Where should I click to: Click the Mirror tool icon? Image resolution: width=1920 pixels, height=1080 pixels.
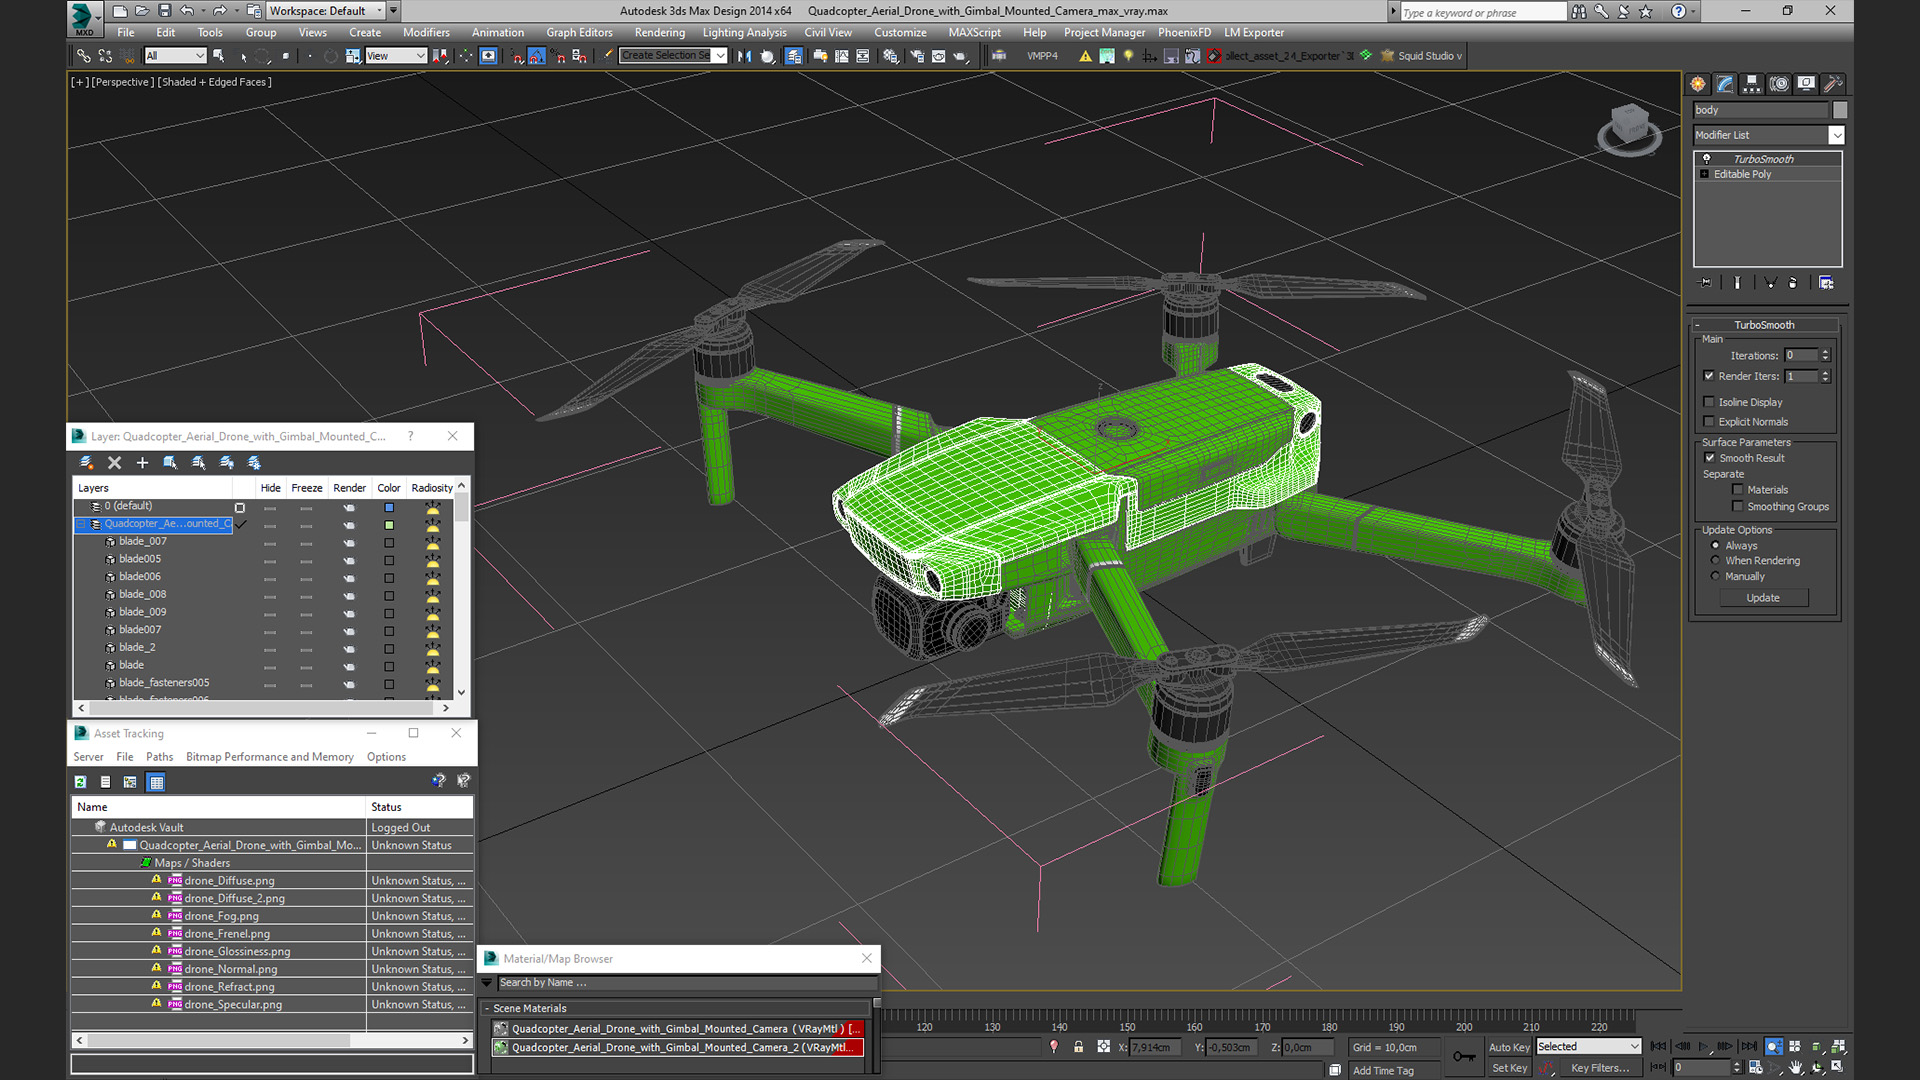coord(744,56)
